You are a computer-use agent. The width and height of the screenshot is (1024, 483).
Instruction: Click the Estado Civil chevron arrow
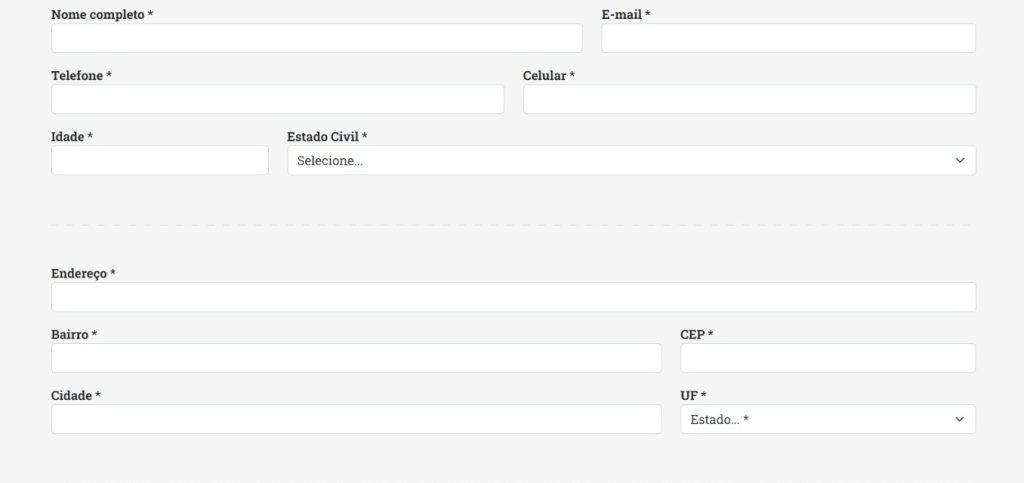[960, 160]
